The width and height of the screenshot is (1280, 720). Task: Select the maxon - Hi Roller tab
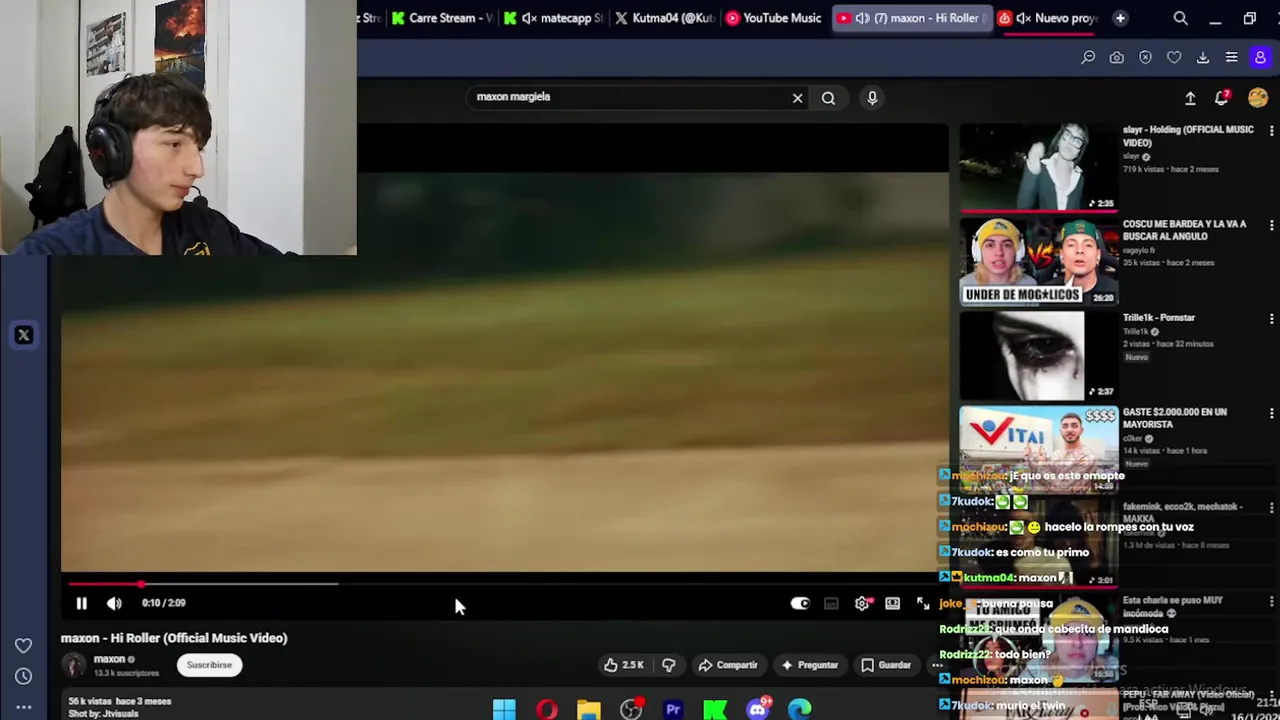[912, 18]
